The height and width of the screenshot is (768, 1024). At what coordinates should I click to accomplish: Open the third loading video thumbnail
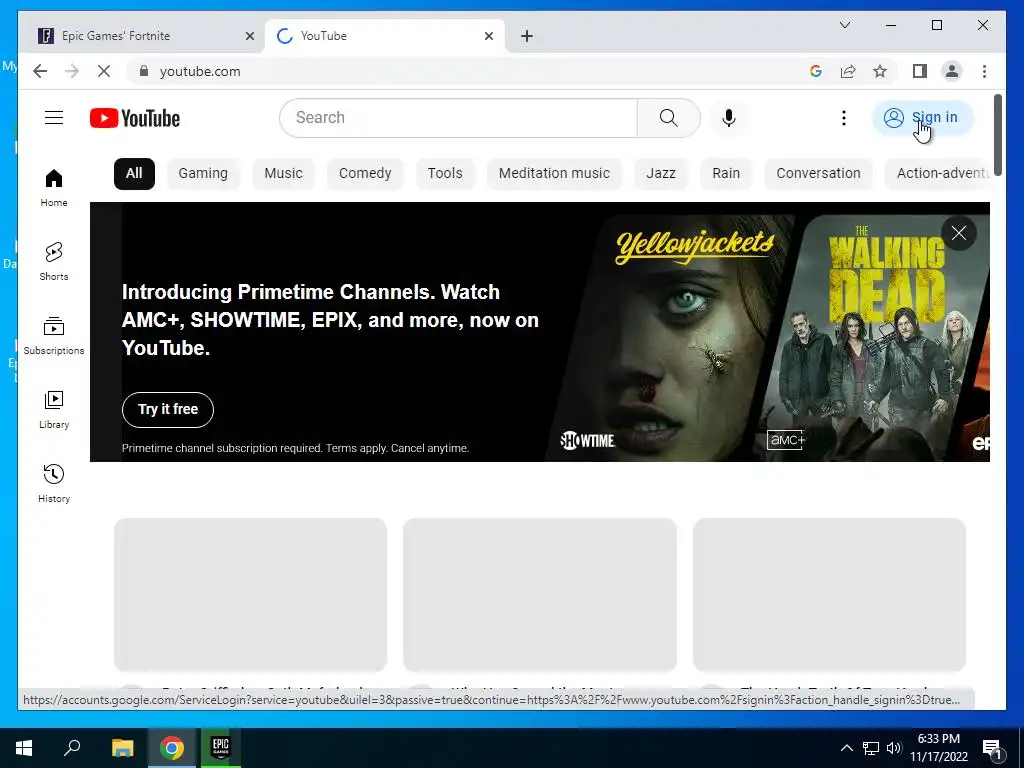(829, 594)
